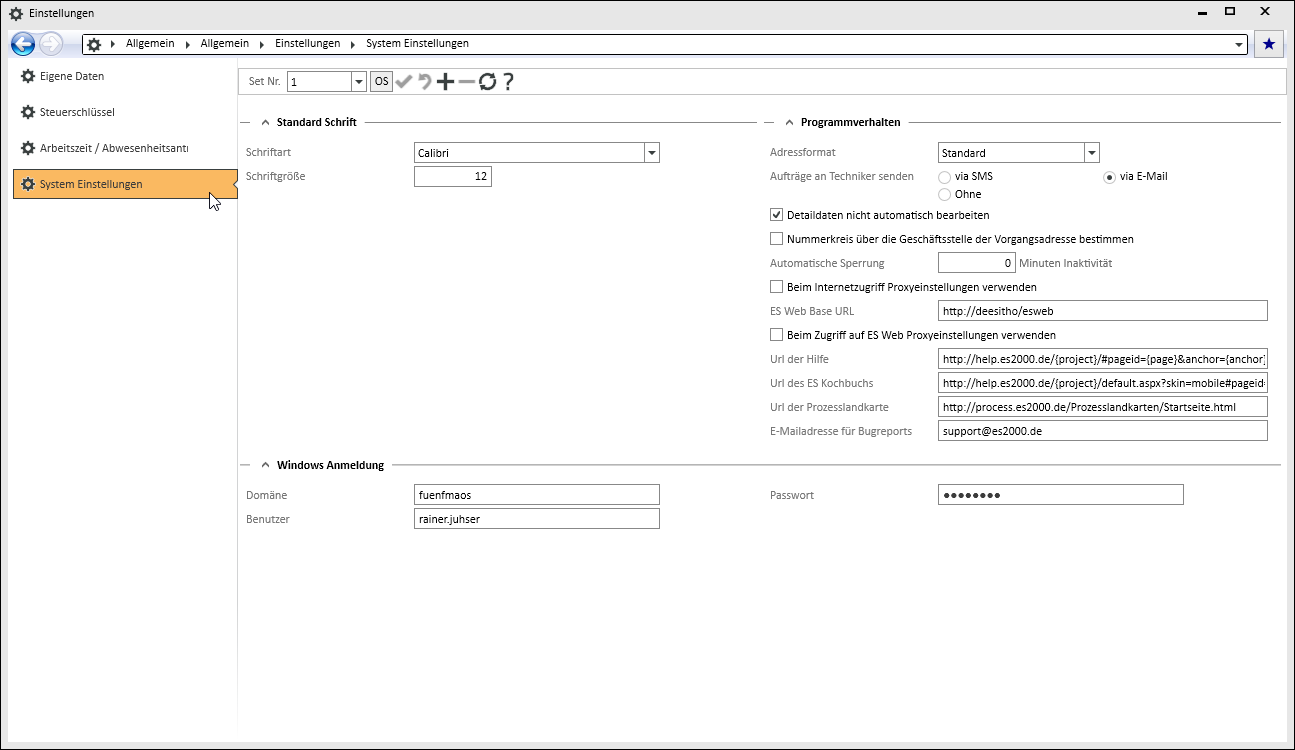Select the Ohne radio button
This screenshot has width=1295, height=750.
pos(944,195)
